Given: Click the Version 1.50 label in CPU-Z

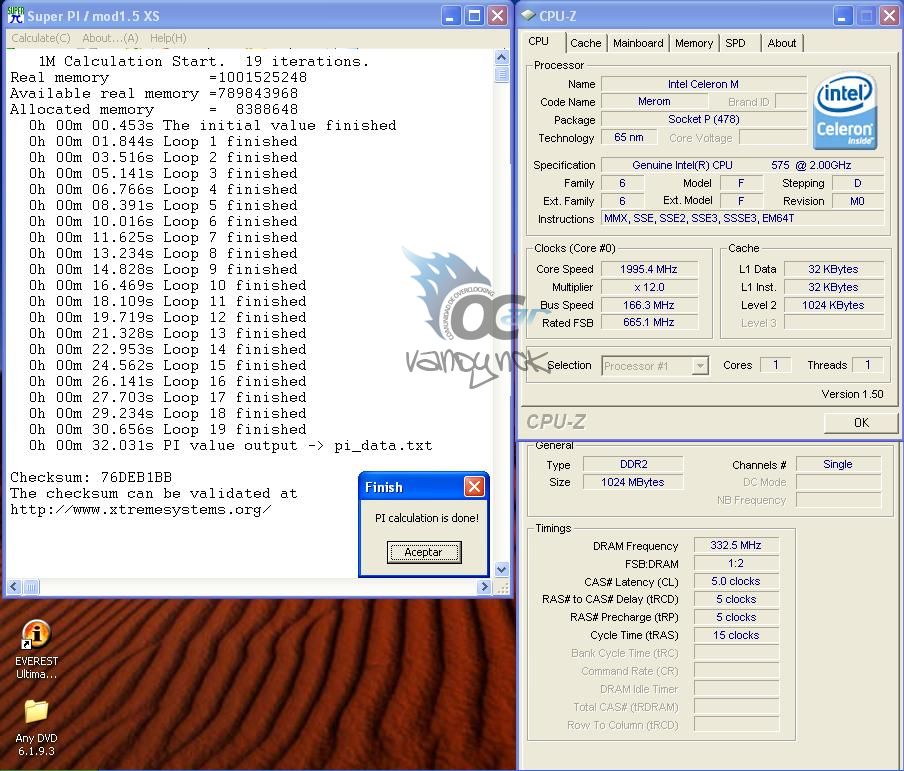Looking at the screenshot, I should (852, 394).
